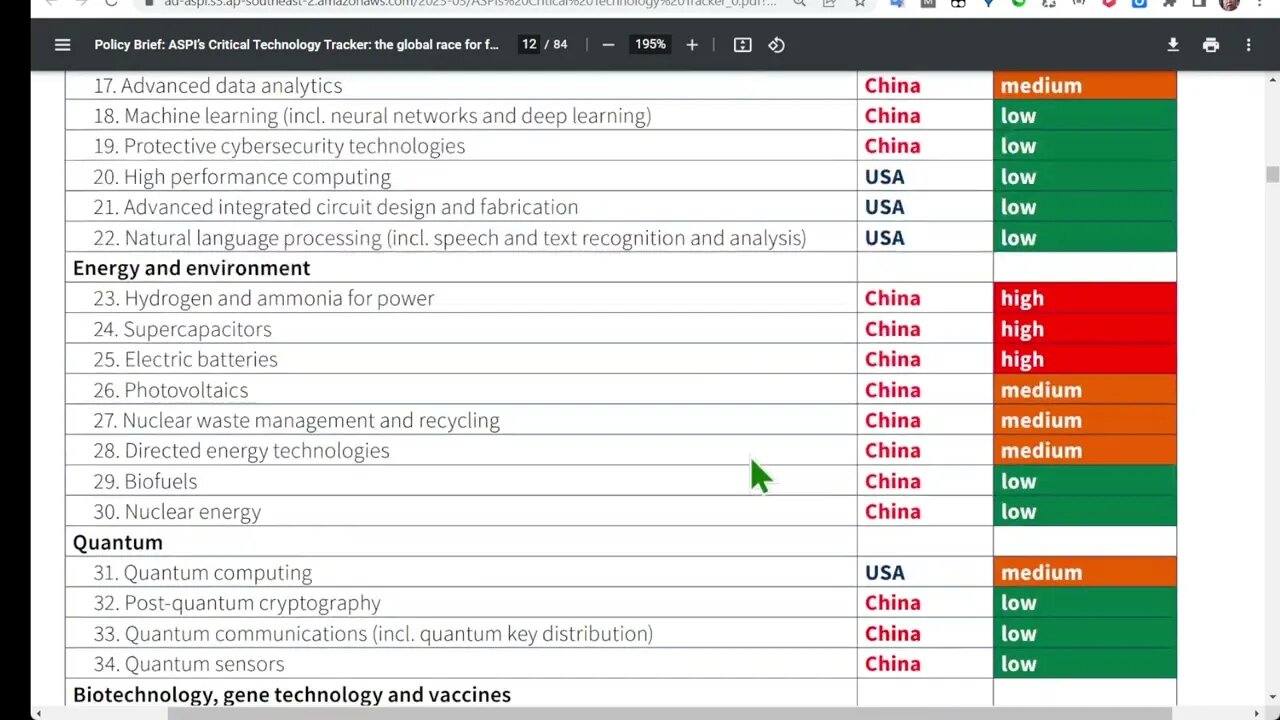
Task: Select '21. Advanced integrated circuit design and fabrication'
Action: tap(336, 207)
